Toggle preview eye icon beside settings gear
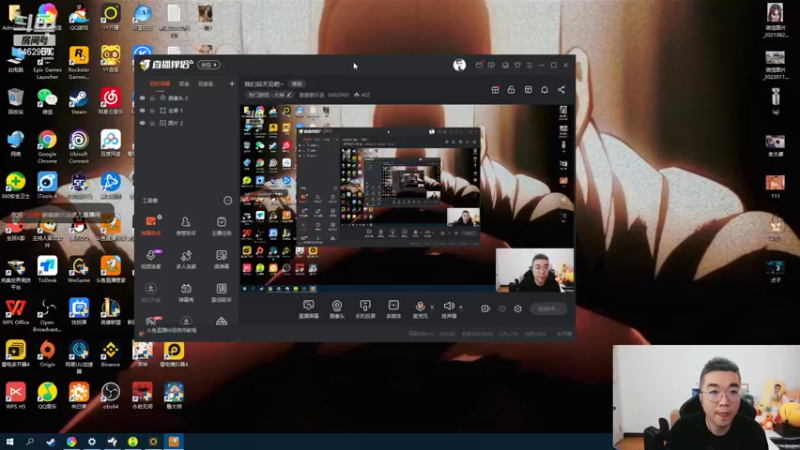The height and width of the screenshot is (450, 800). pos(502,309)
